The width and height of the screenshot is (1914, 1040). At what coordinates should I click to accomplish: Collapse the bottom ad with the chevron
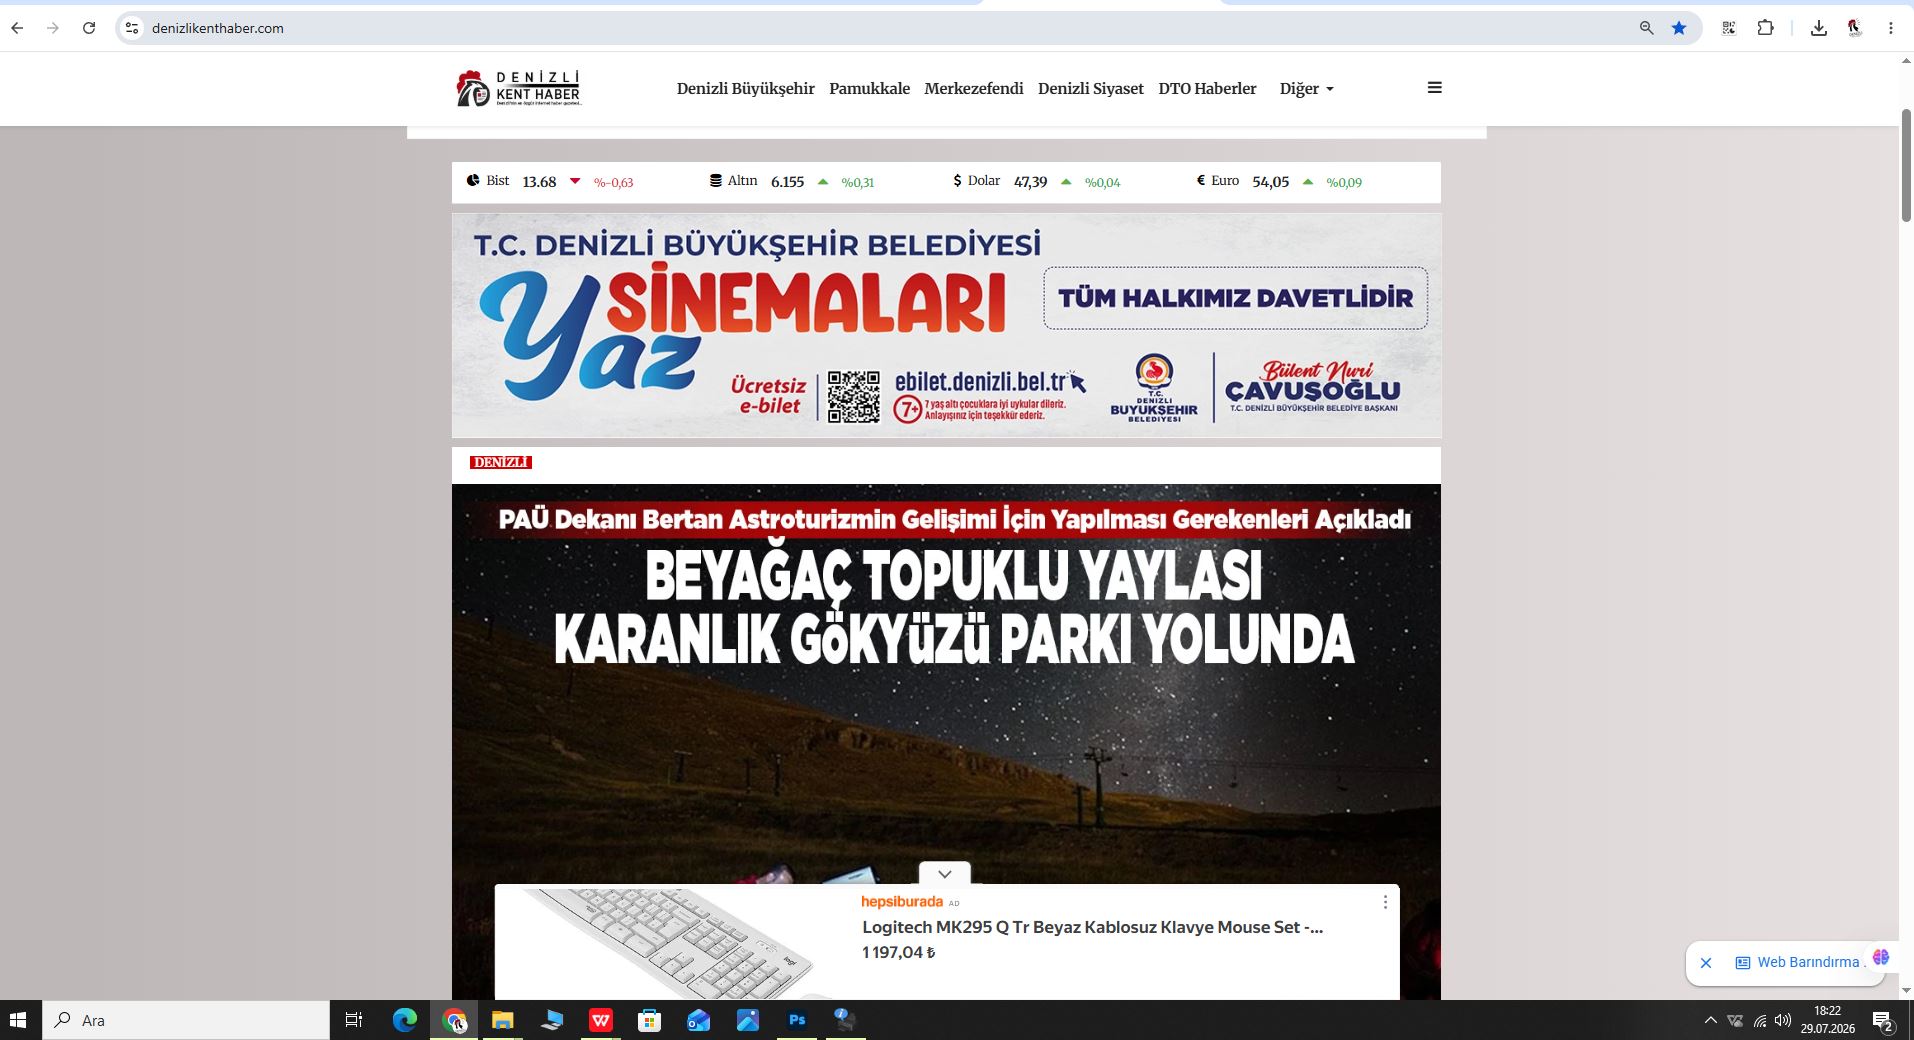[944, 873]
